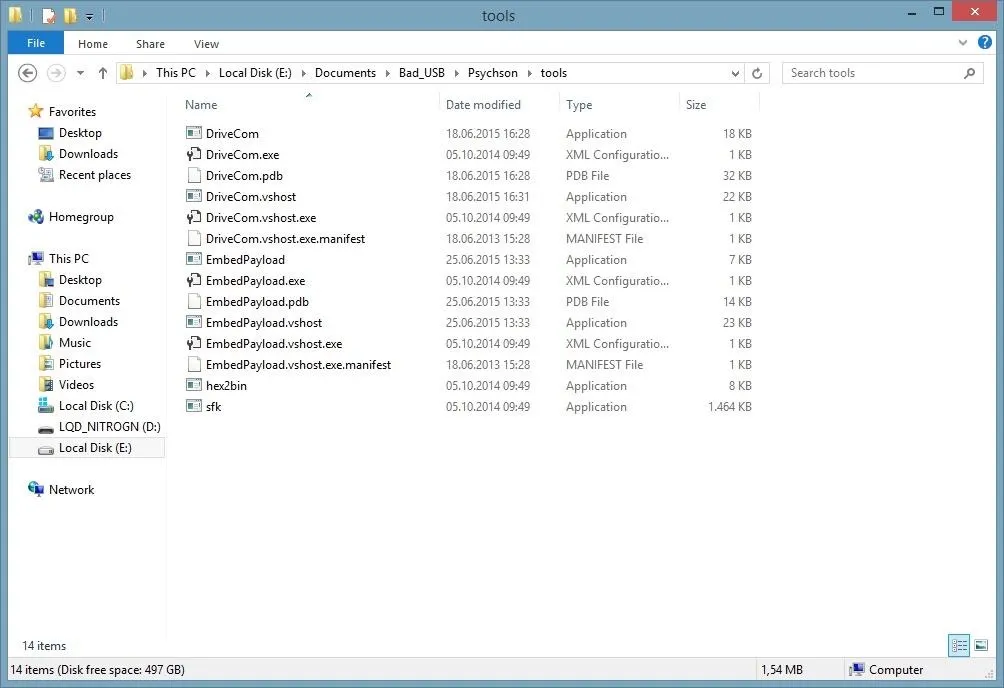Click the Computer icon in the status bar

[857, 669]
